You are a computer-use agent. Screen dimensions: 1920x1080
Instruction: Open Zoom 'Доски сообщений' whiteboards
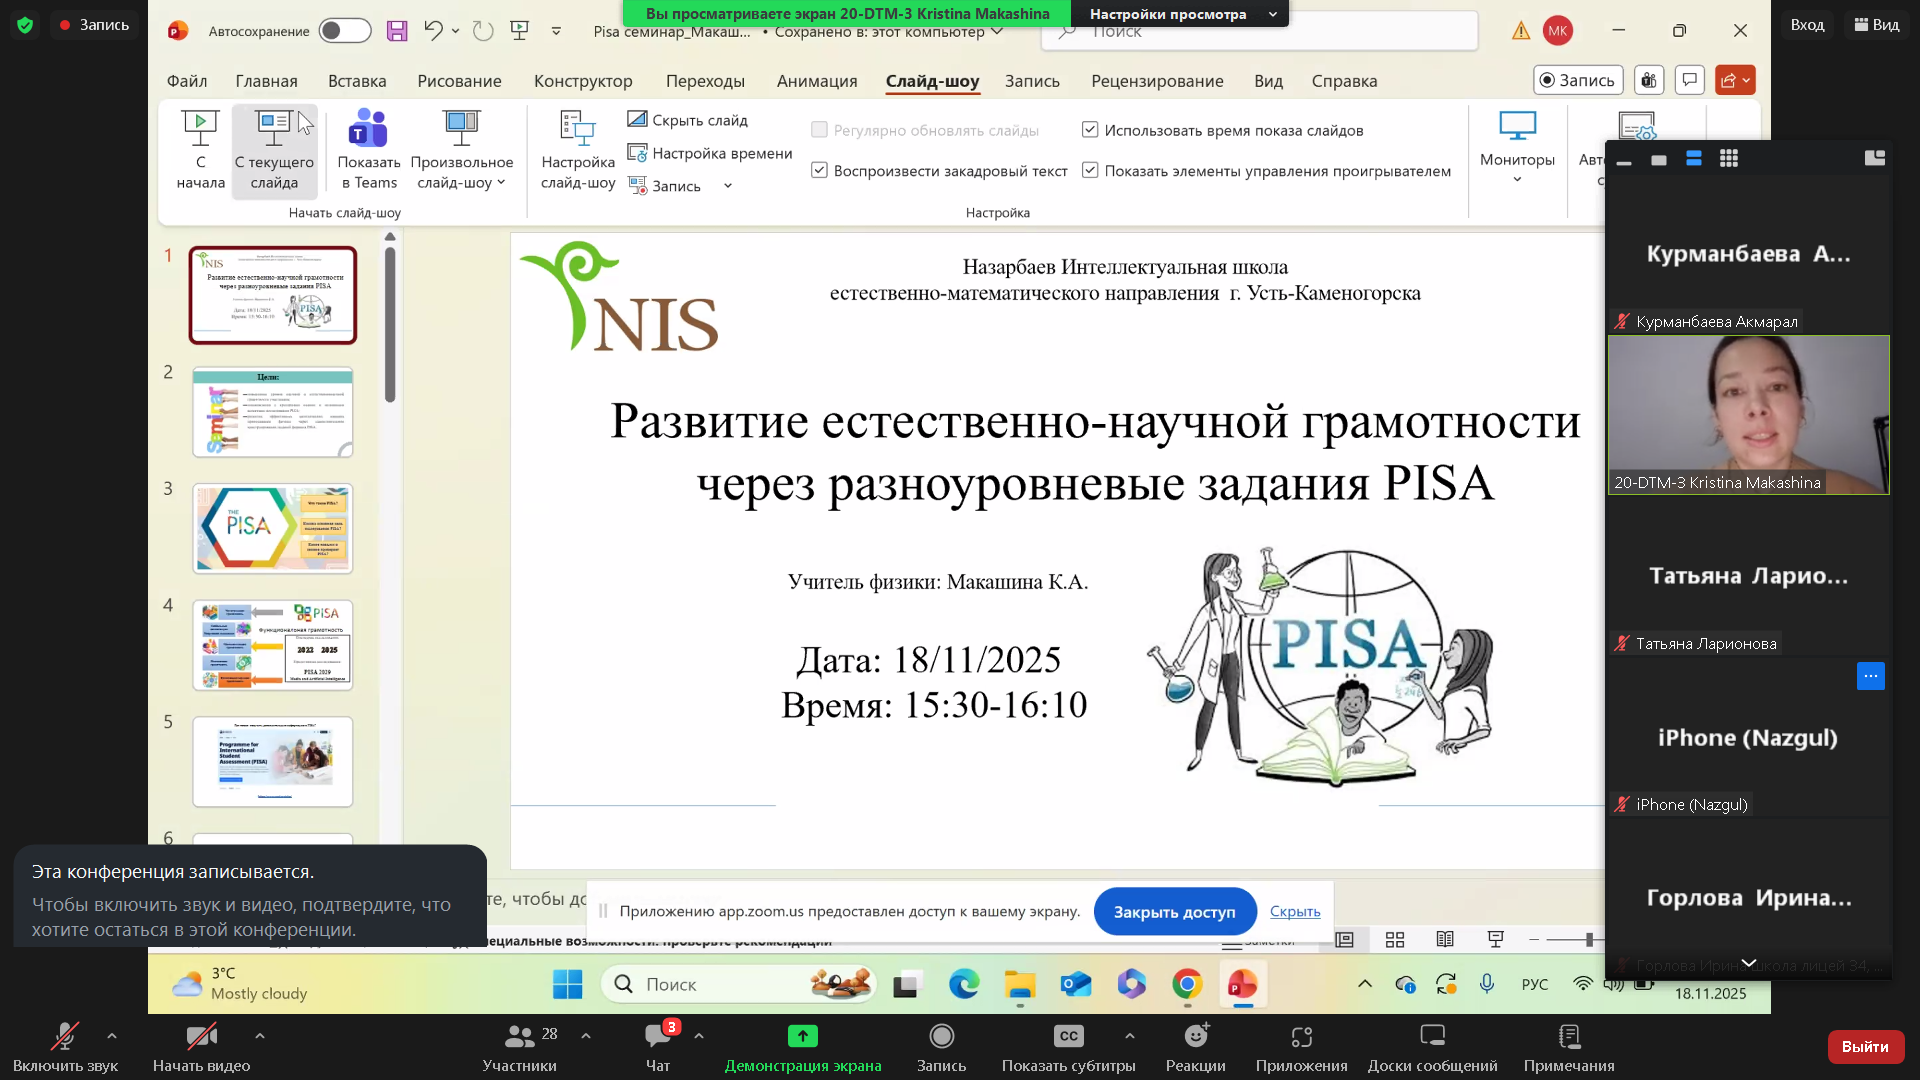(1432, 1047)
